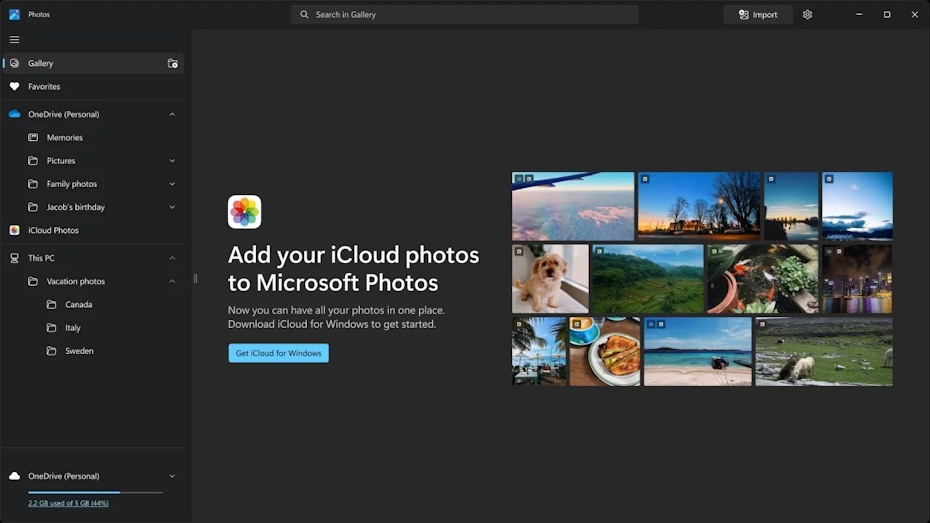
Task: Click the search magnifier icon
Action: click(x=304, y=15)
